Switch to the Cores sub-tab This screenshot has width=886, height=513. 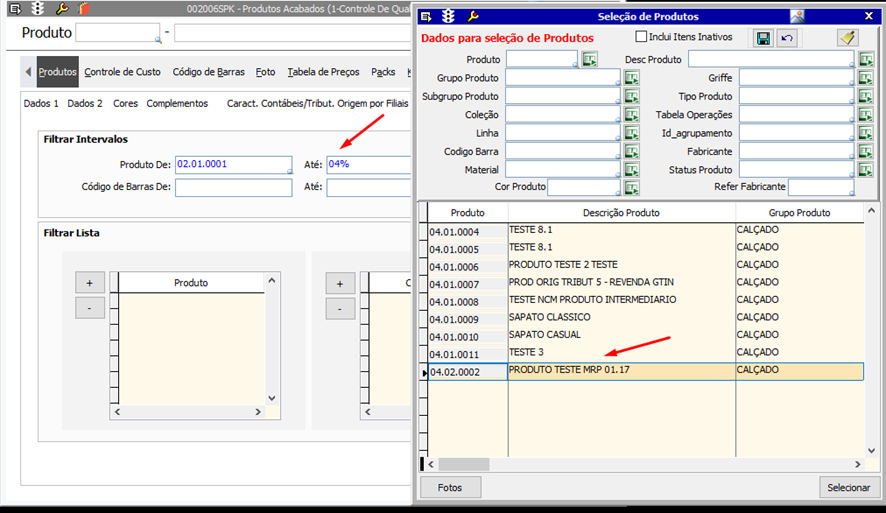pos(125,103)
